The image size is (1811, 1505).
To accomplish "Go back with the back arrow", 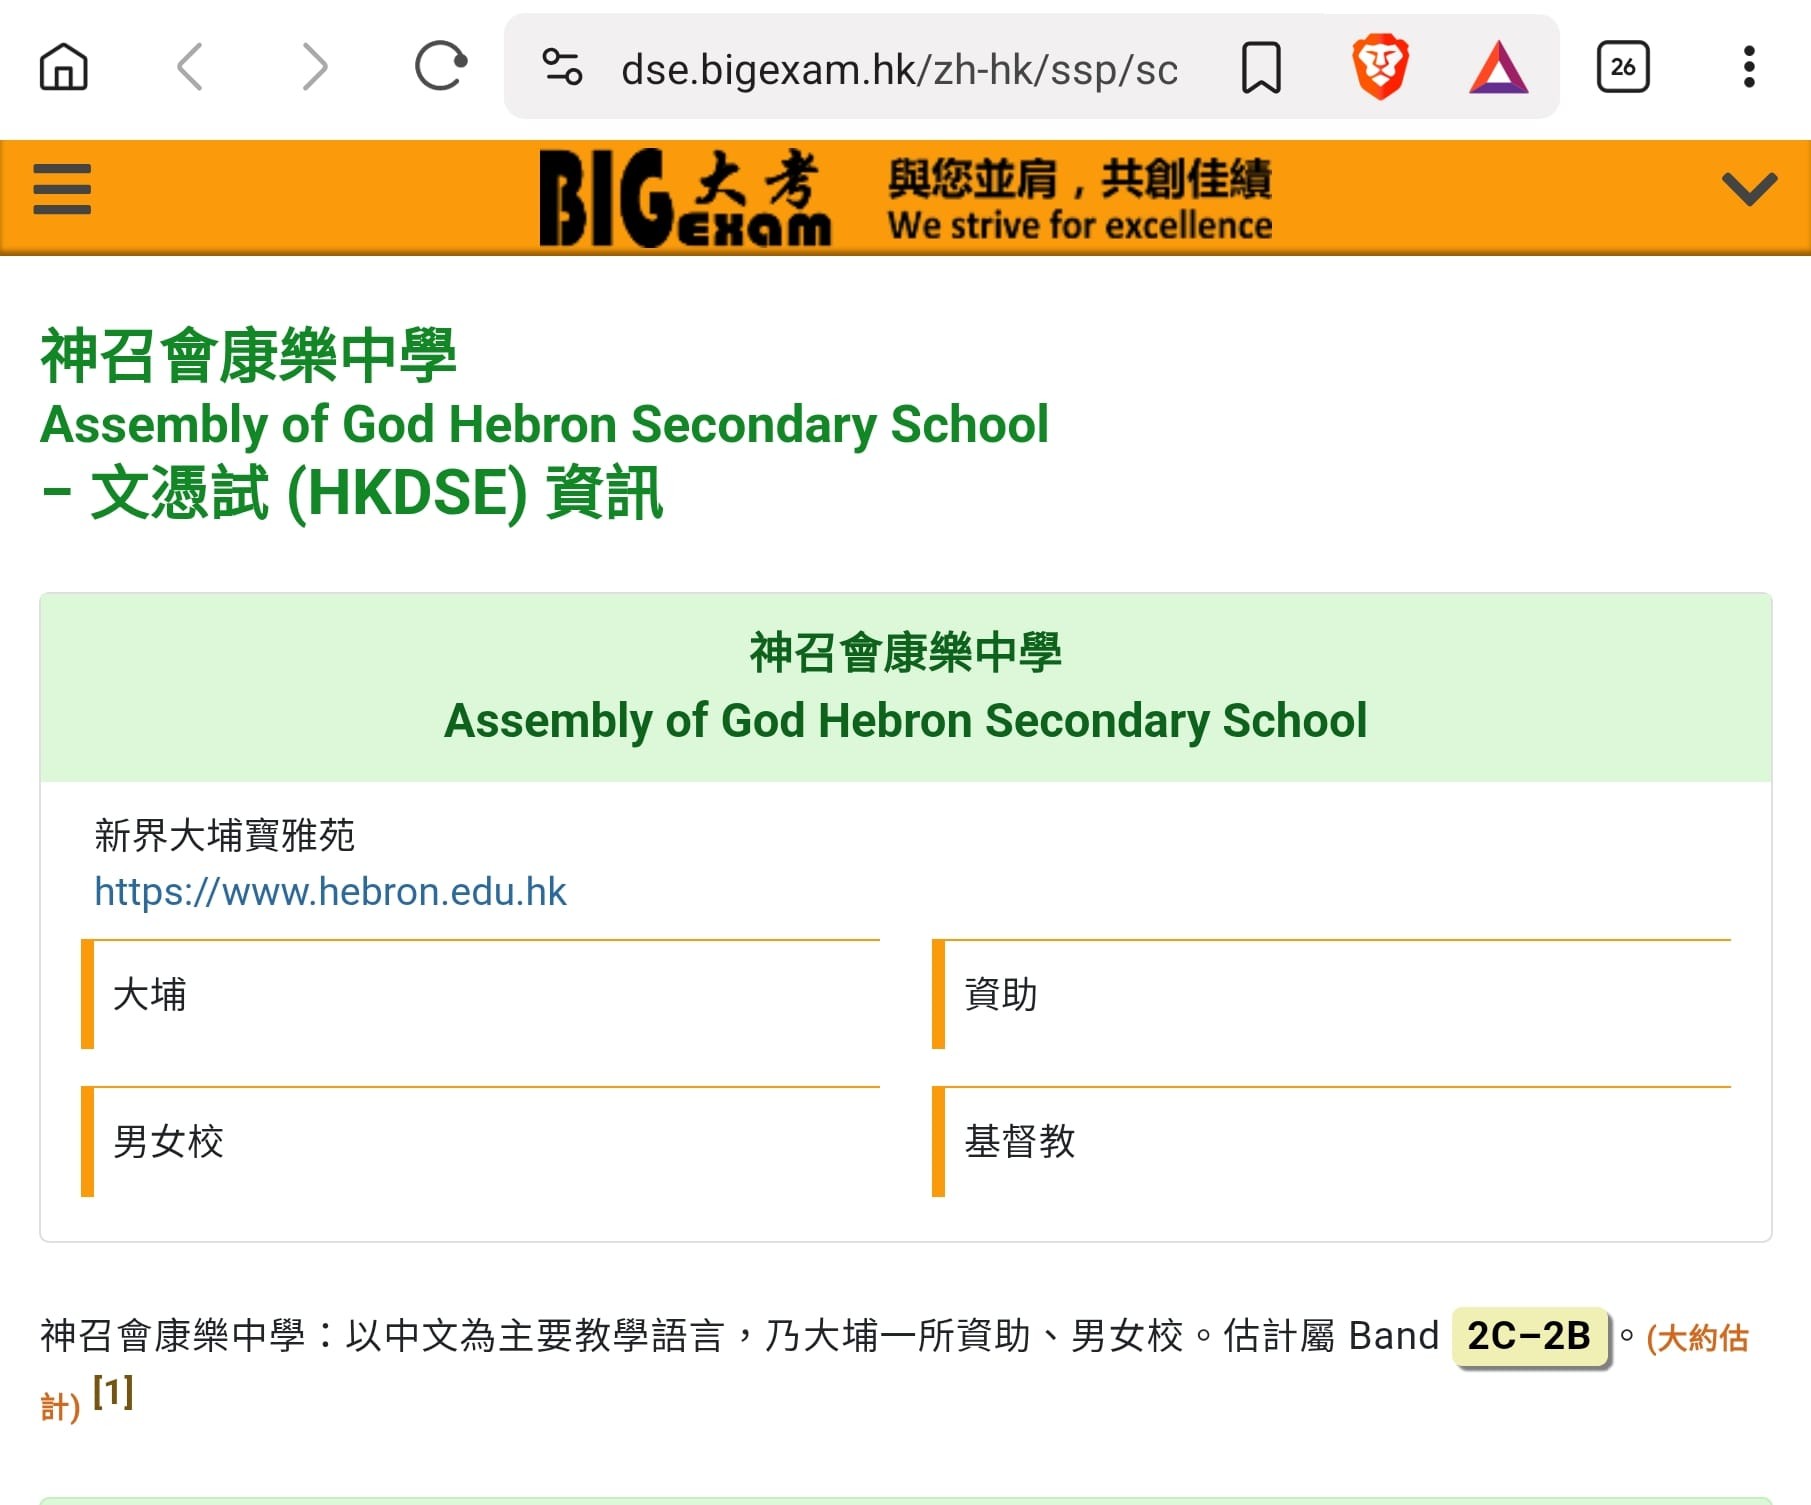I will click(190, 68).
